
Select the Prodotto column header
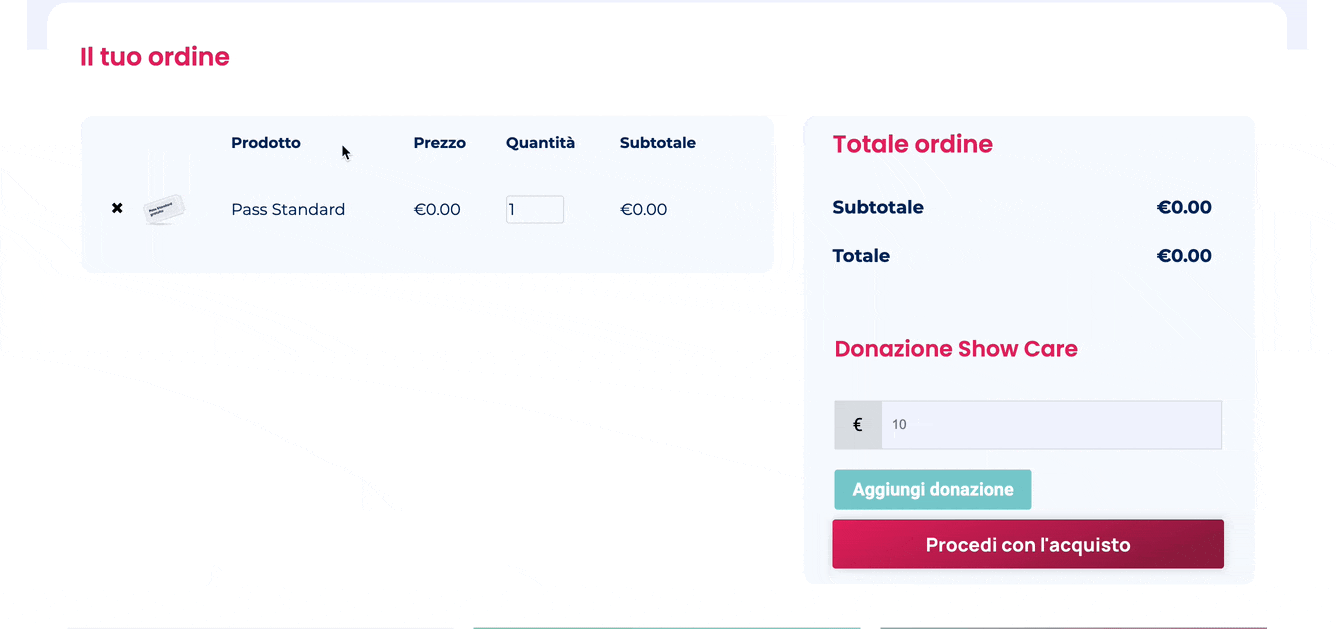266,143
